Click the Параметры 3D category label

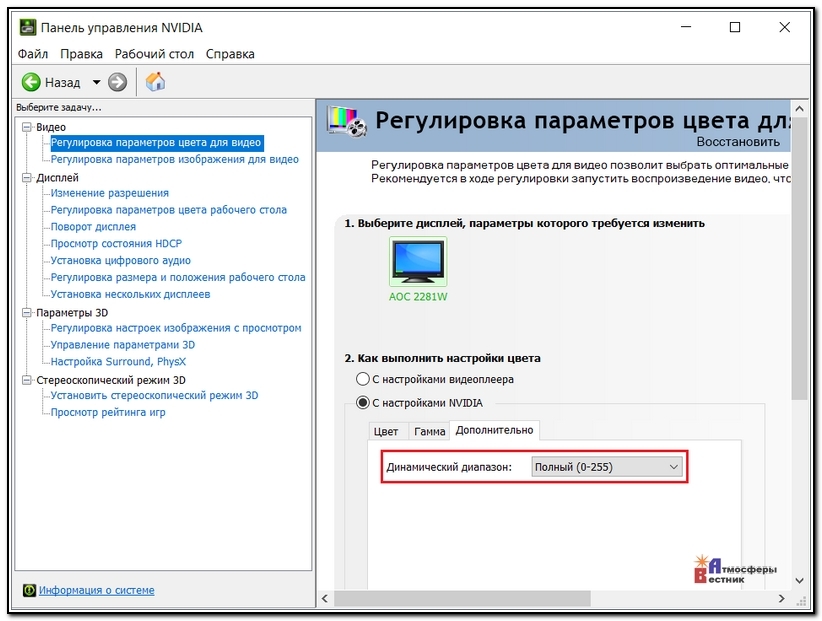click(72, 313)
